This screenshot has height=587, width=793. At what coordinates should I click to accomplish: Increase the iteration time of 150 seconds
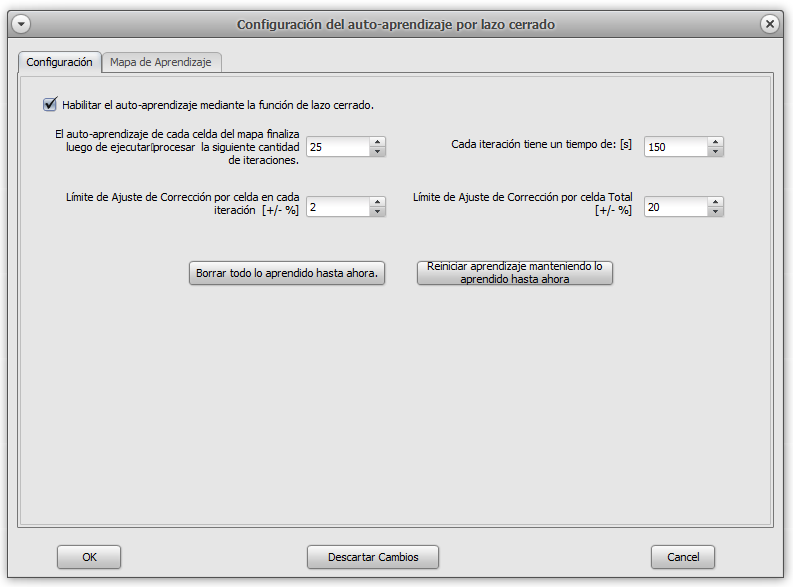(715, 142)
